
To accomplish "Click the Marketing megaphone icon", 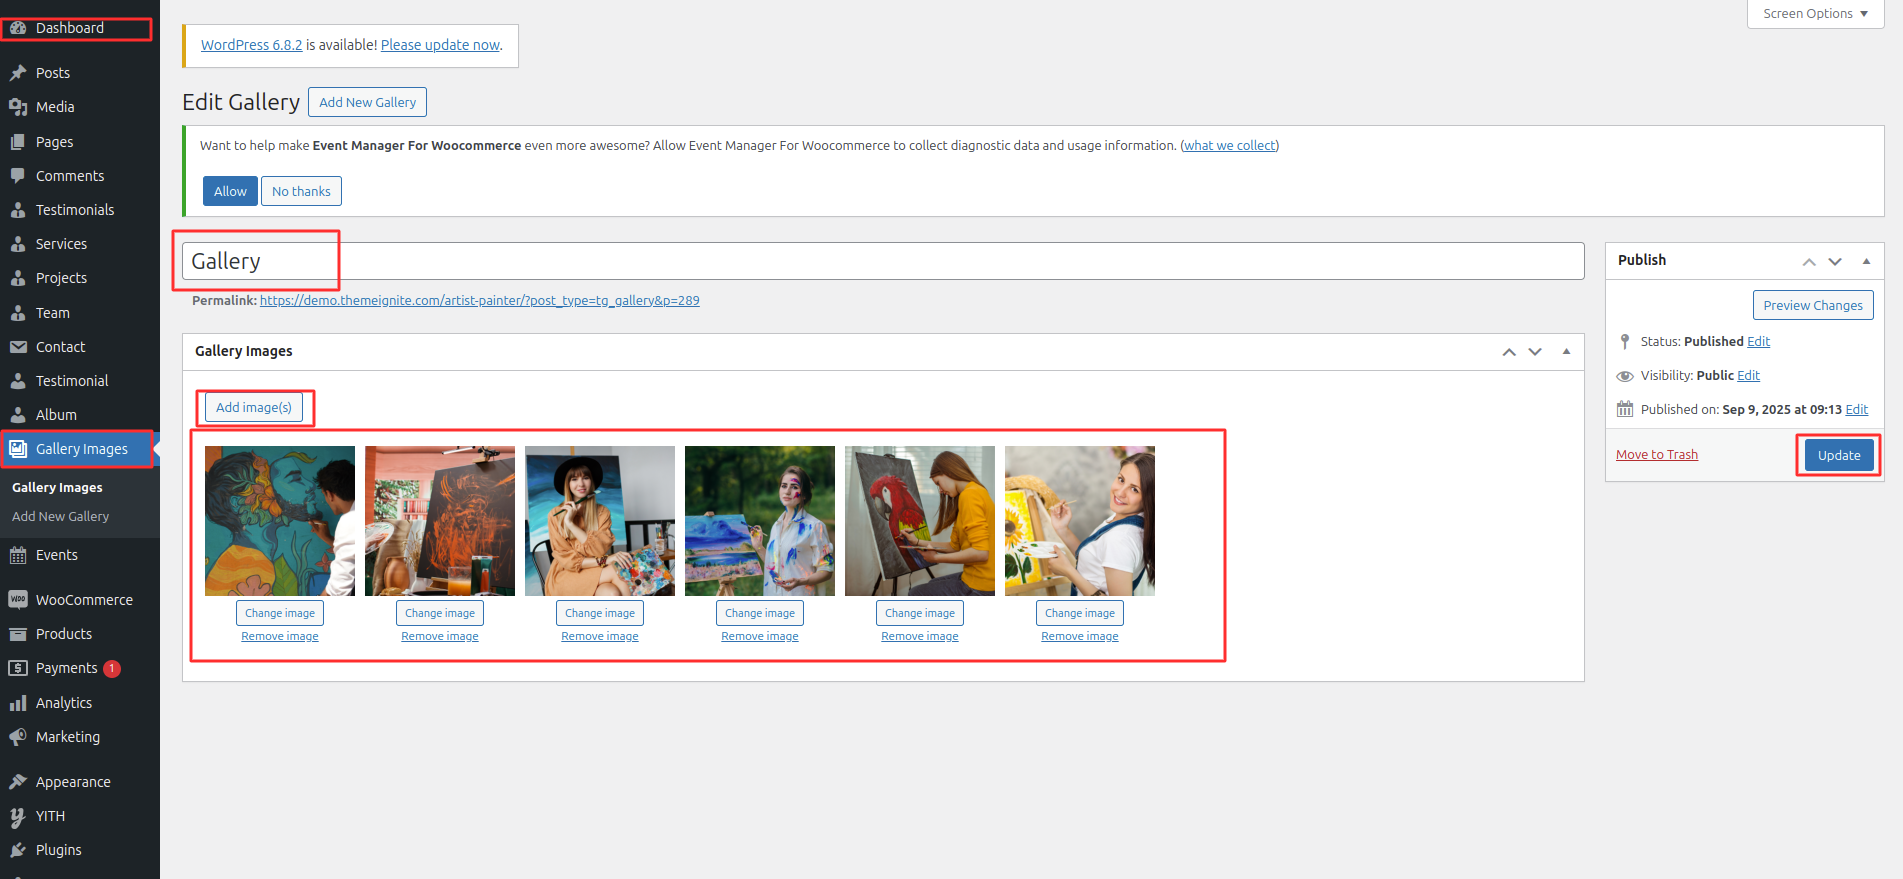I will [x=18, y=737].
